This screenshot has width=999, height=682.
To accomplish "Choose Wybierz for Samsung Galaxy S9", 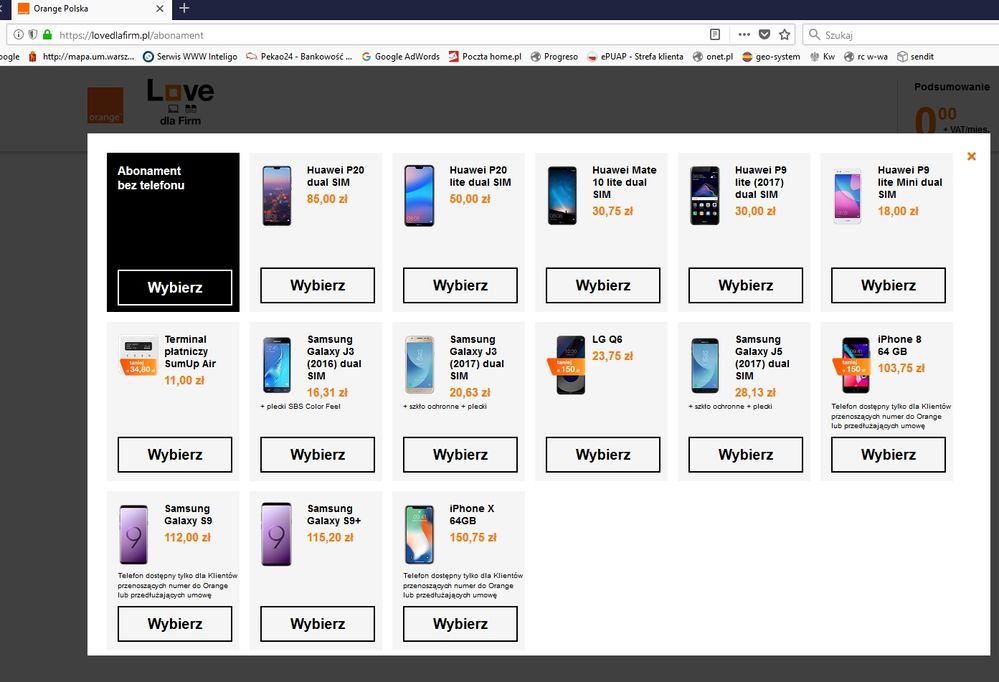I will [x=175, y=623].
